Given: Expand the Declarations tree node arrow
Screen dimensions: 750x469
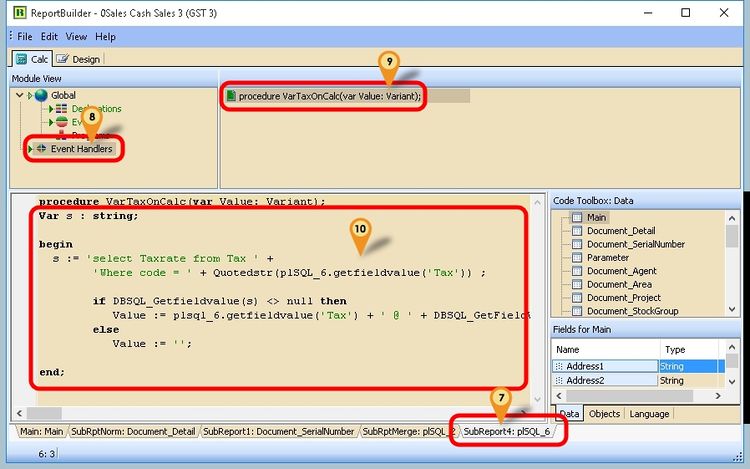Looking at the screenshot, I should click(x=51, y=109).
